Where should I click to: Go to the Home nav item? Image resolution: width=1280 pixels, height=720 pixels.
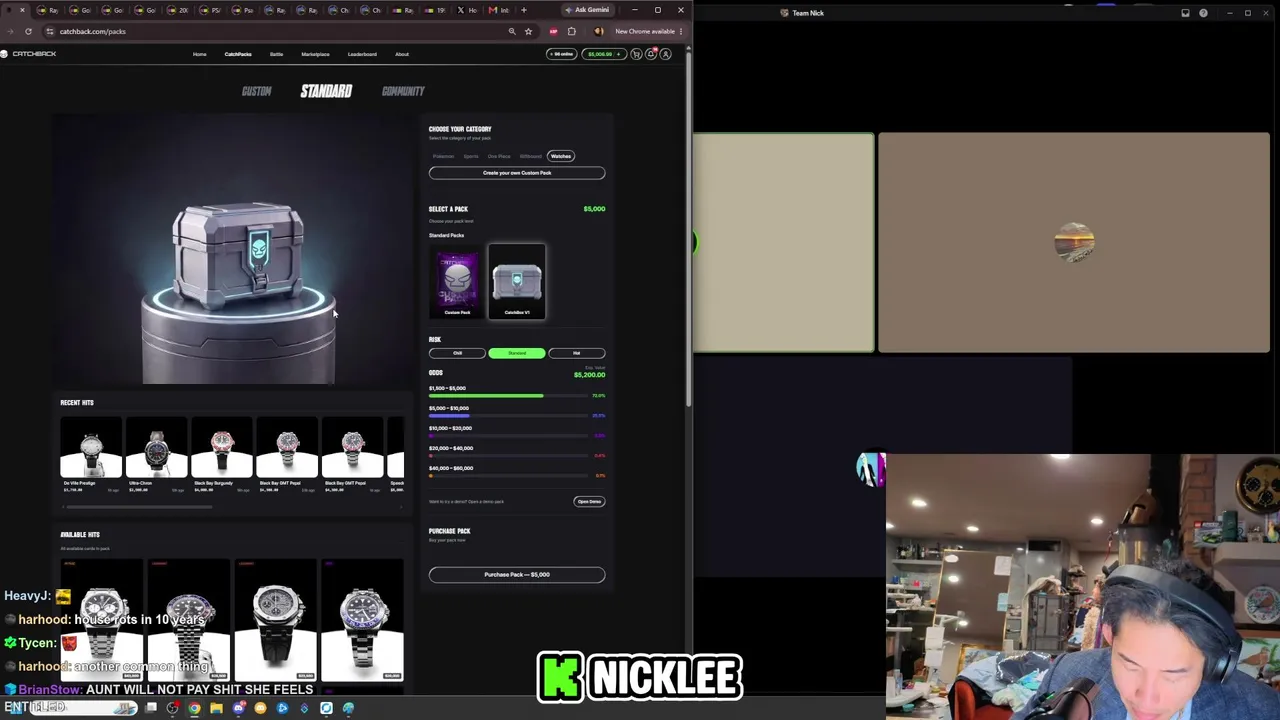pos(200,54)
